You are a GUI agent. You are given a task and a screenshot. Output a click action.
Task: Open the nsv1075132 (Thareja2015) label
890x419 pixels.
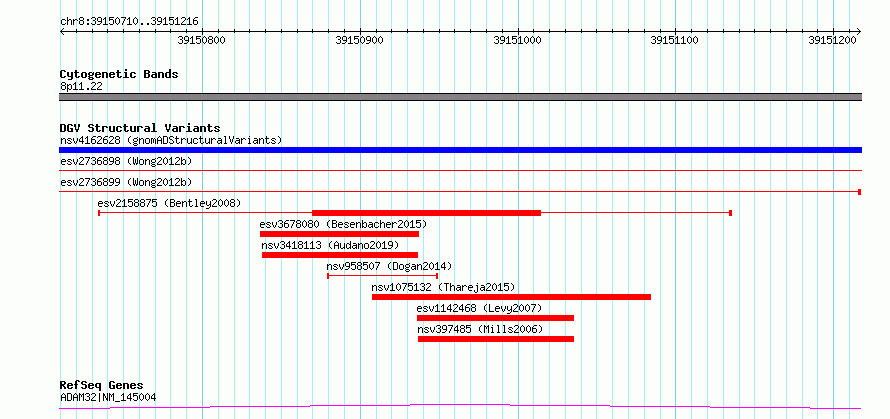point(443,287)
